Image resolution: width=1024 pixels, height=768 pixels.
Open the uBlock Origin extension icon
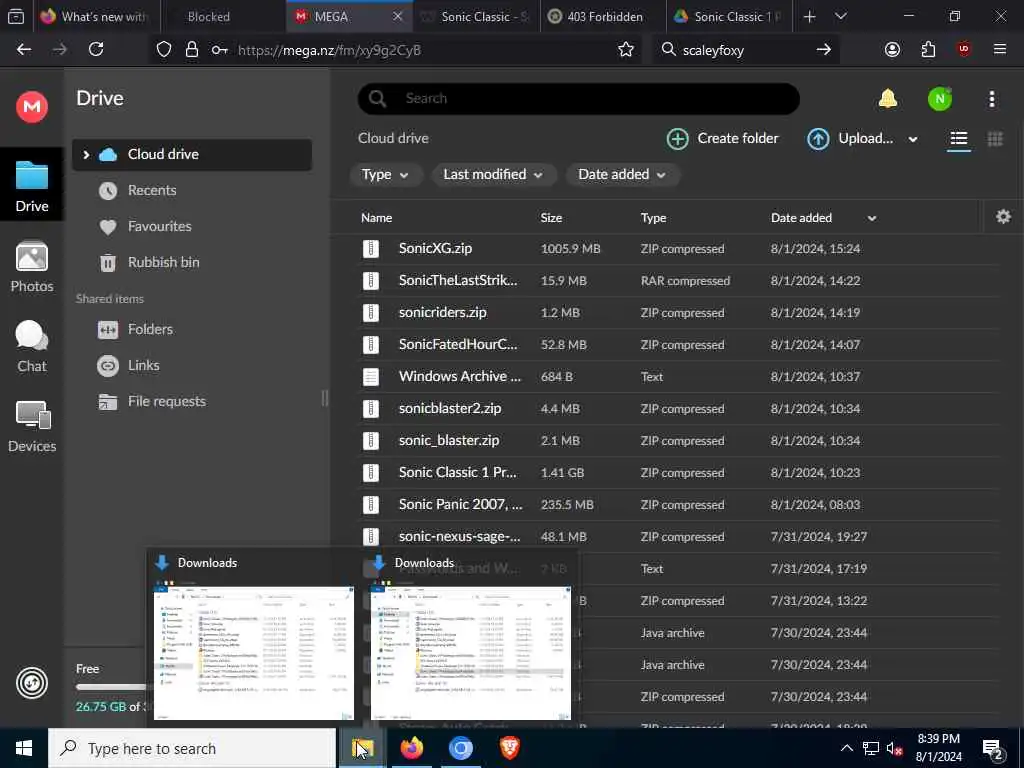tap(964, 50)
